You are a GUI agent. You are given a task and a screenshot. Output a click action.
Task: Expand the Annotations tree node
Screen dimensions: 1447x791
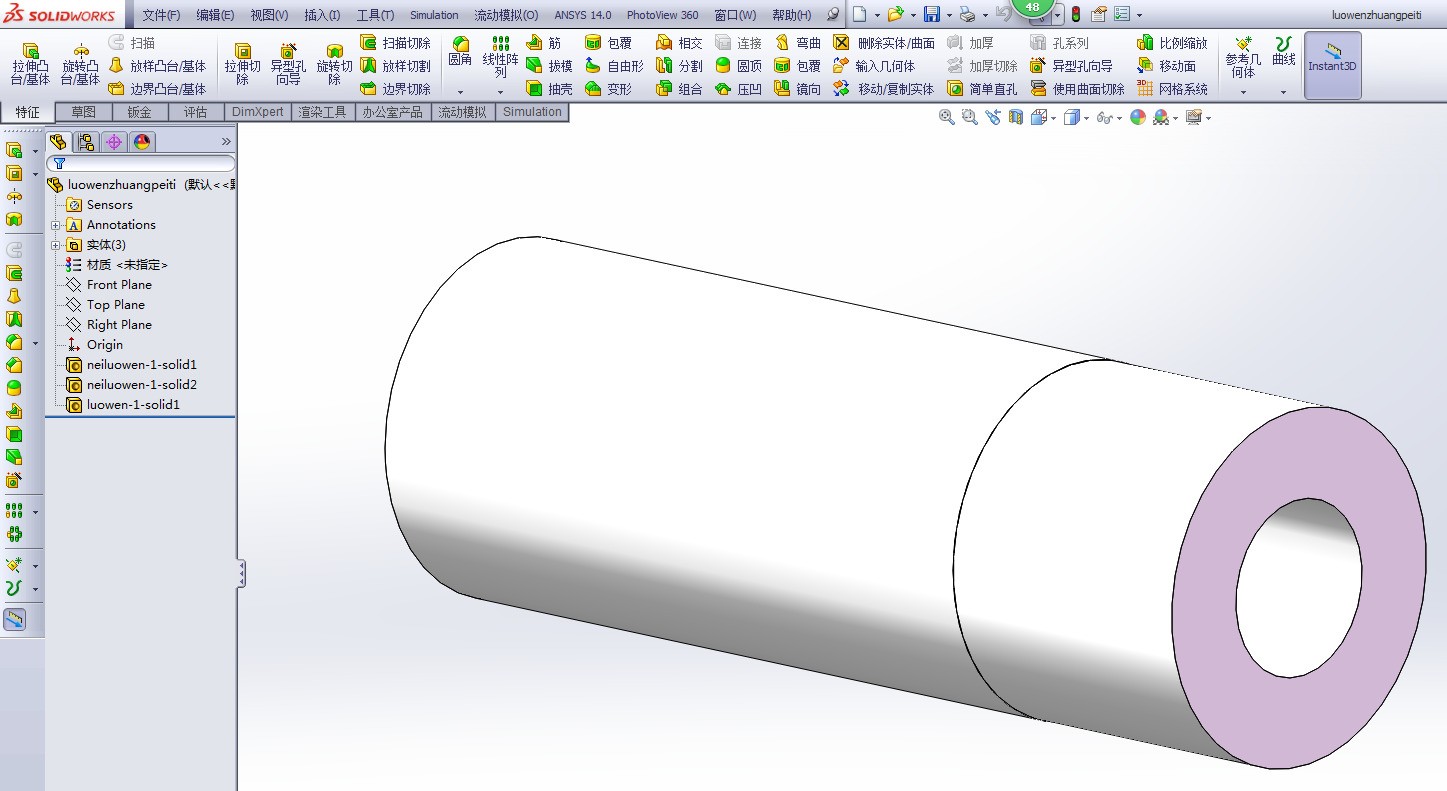coord(56,224)
